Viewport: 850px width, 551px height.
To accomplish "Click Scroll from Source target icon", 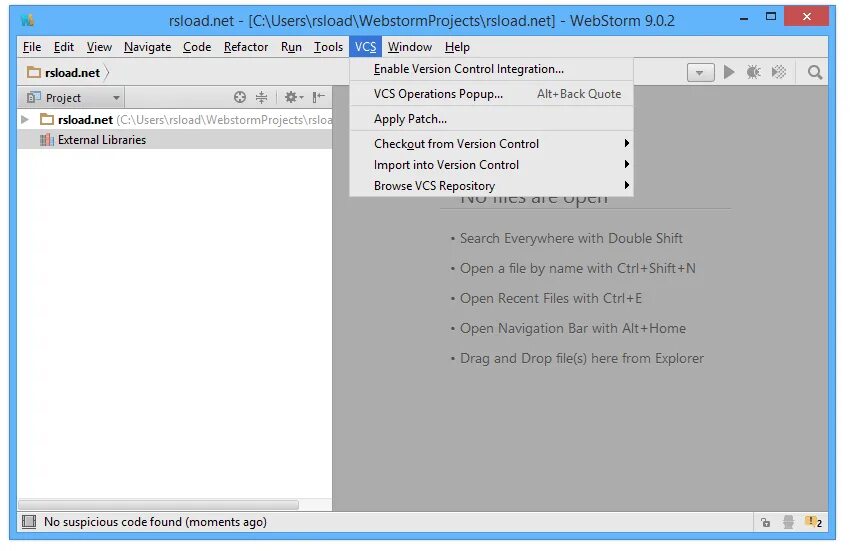I will pos(240,97).
